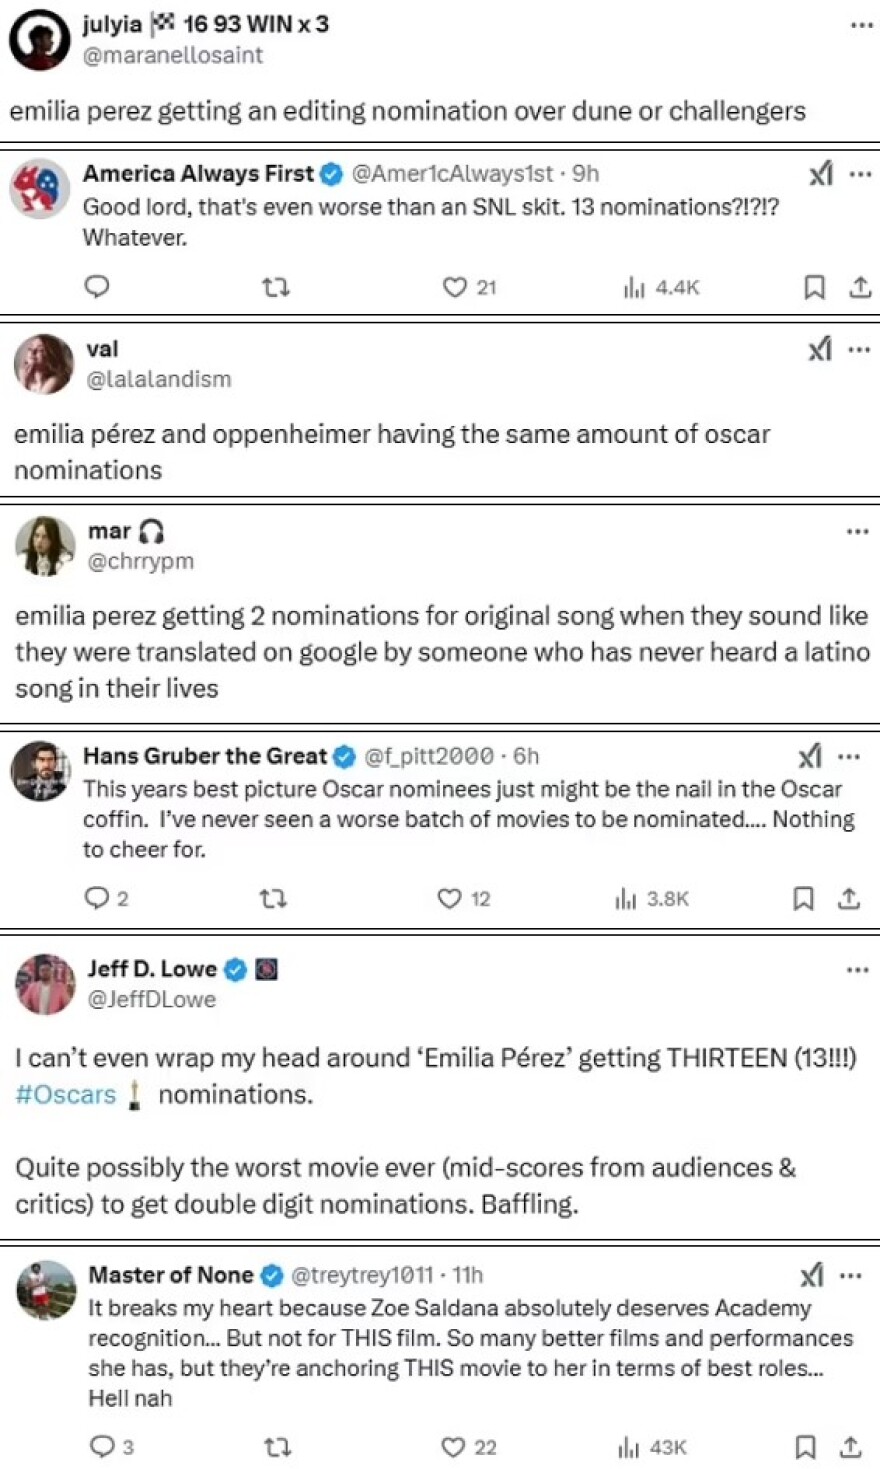Visit the @JeffDLowe profile handle
880x1469 pixels.
[152, 999]
